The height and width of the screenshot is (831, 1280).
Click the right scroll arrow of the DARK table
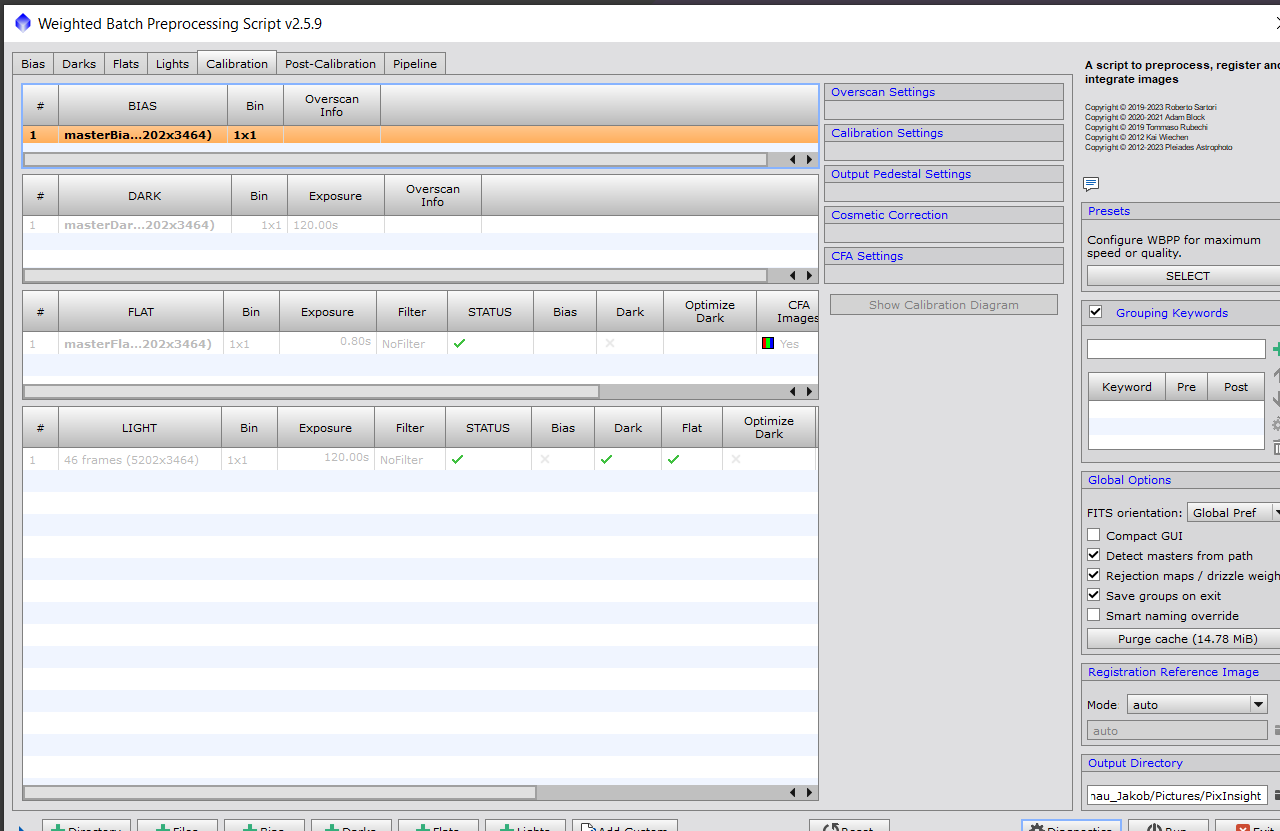click(x=809, y=275)
